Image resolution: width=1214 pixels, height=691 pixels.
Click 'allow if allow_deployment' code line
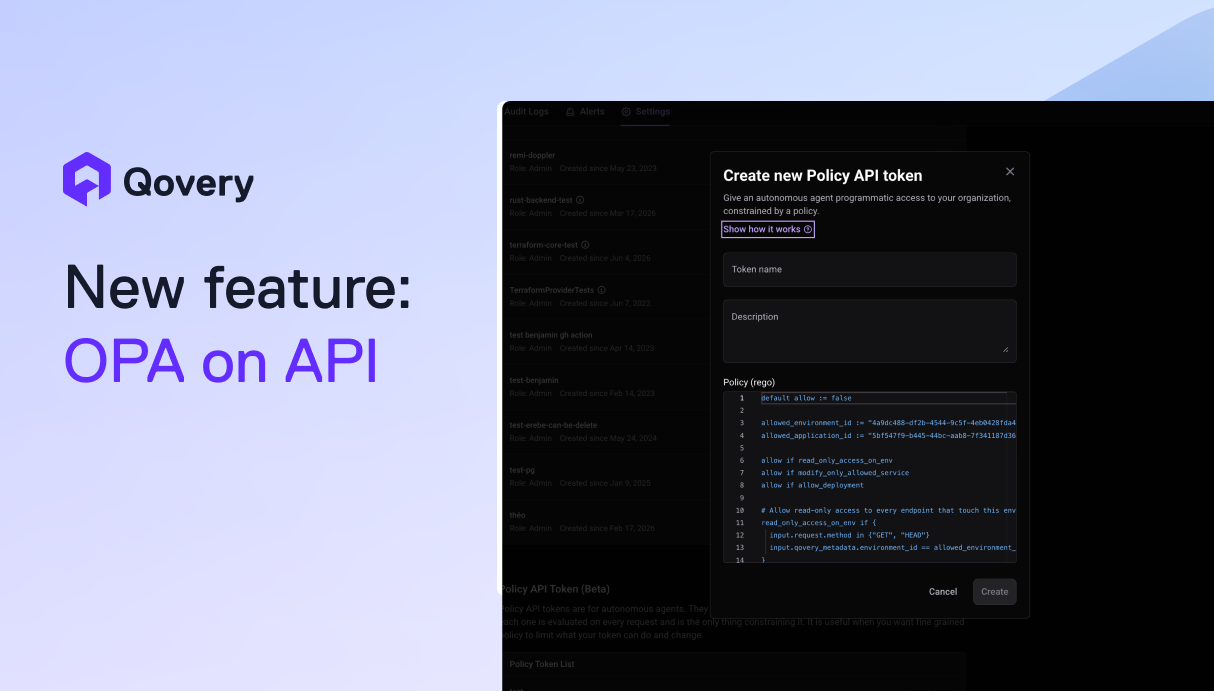pyautogui.click(x=812, y=485)
